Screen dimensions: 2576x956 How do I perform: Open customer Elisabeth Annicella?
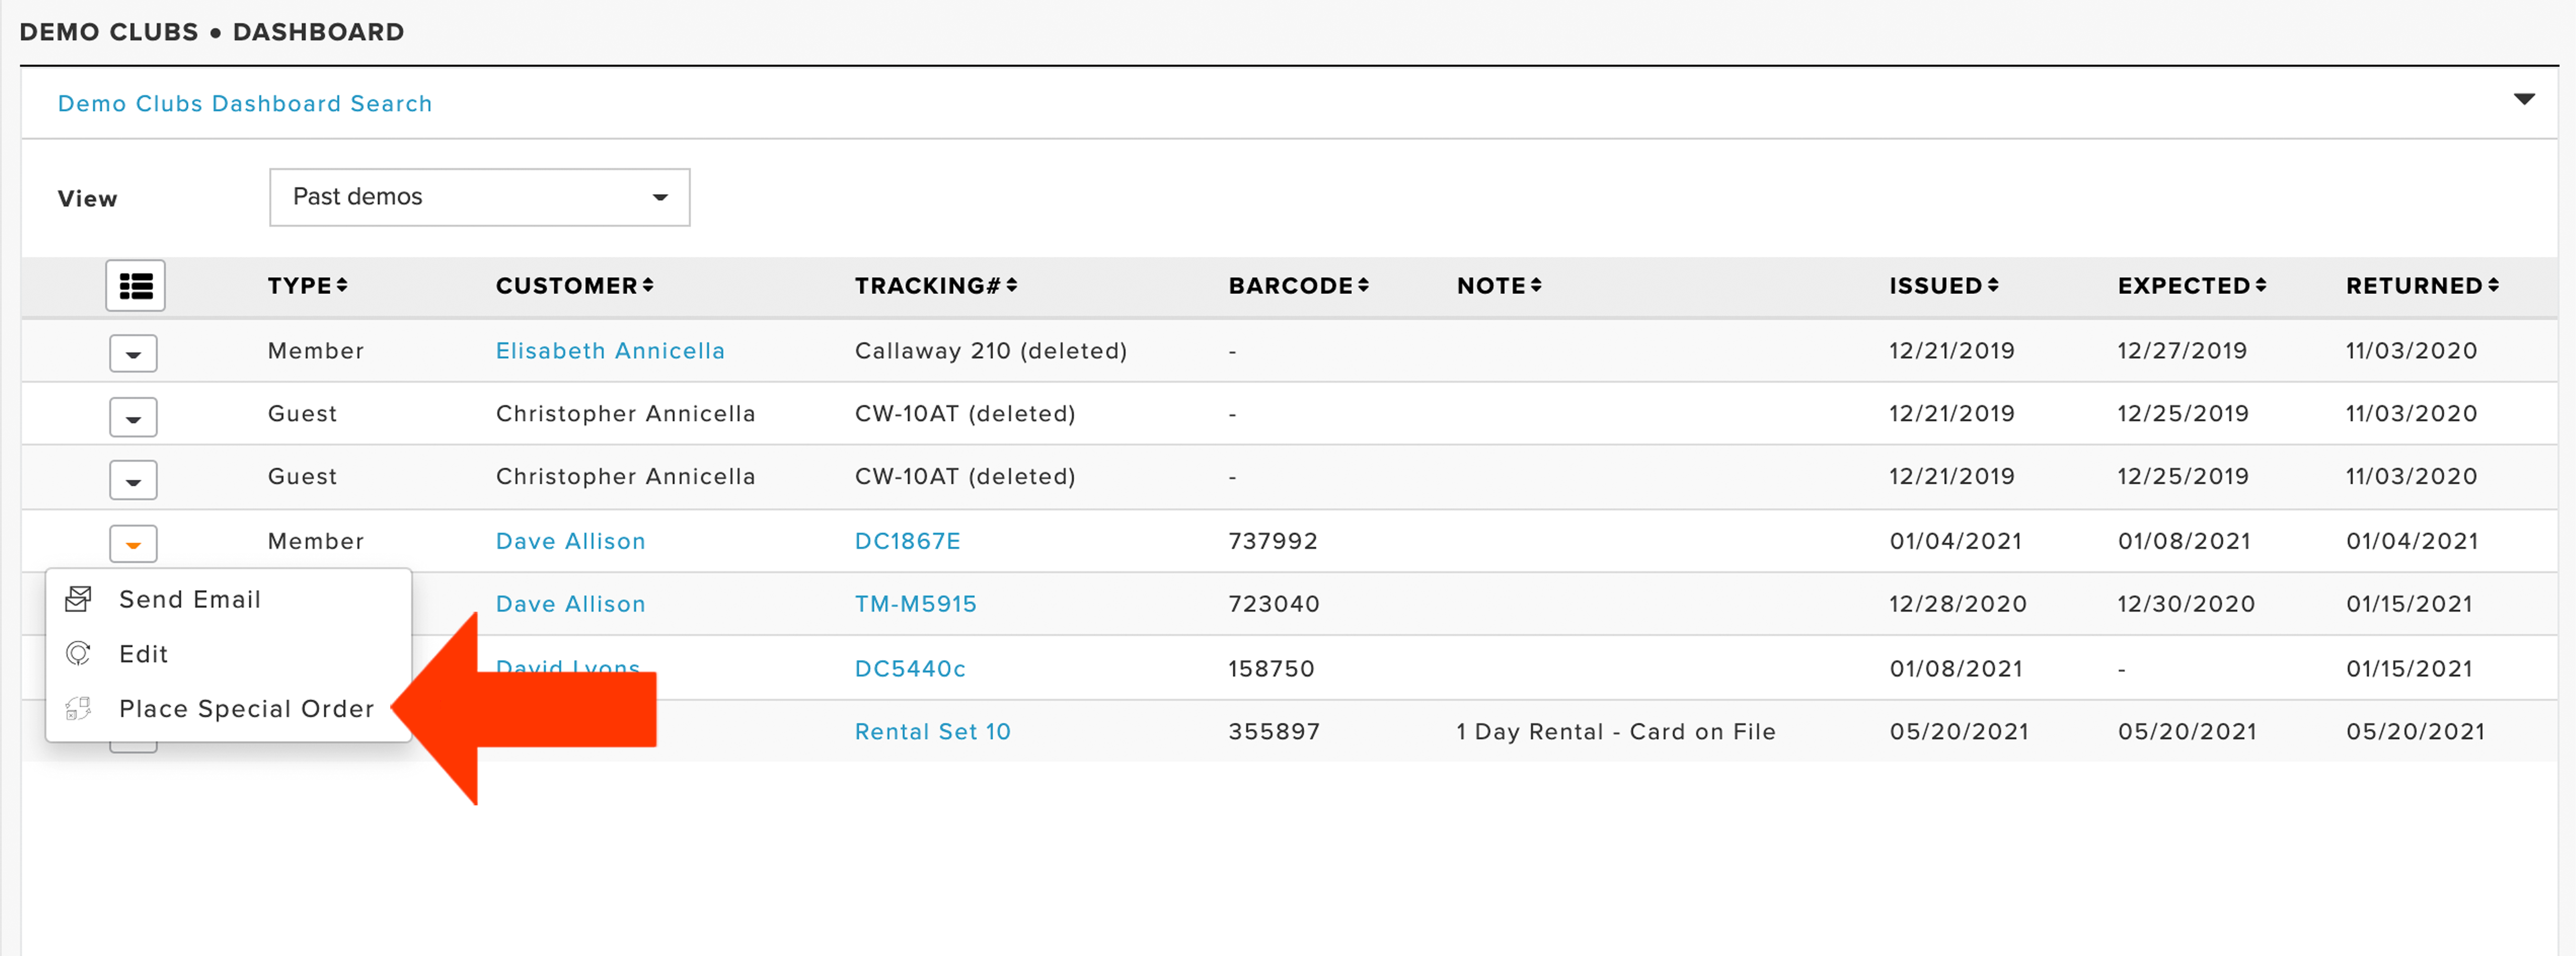[610, 351]
